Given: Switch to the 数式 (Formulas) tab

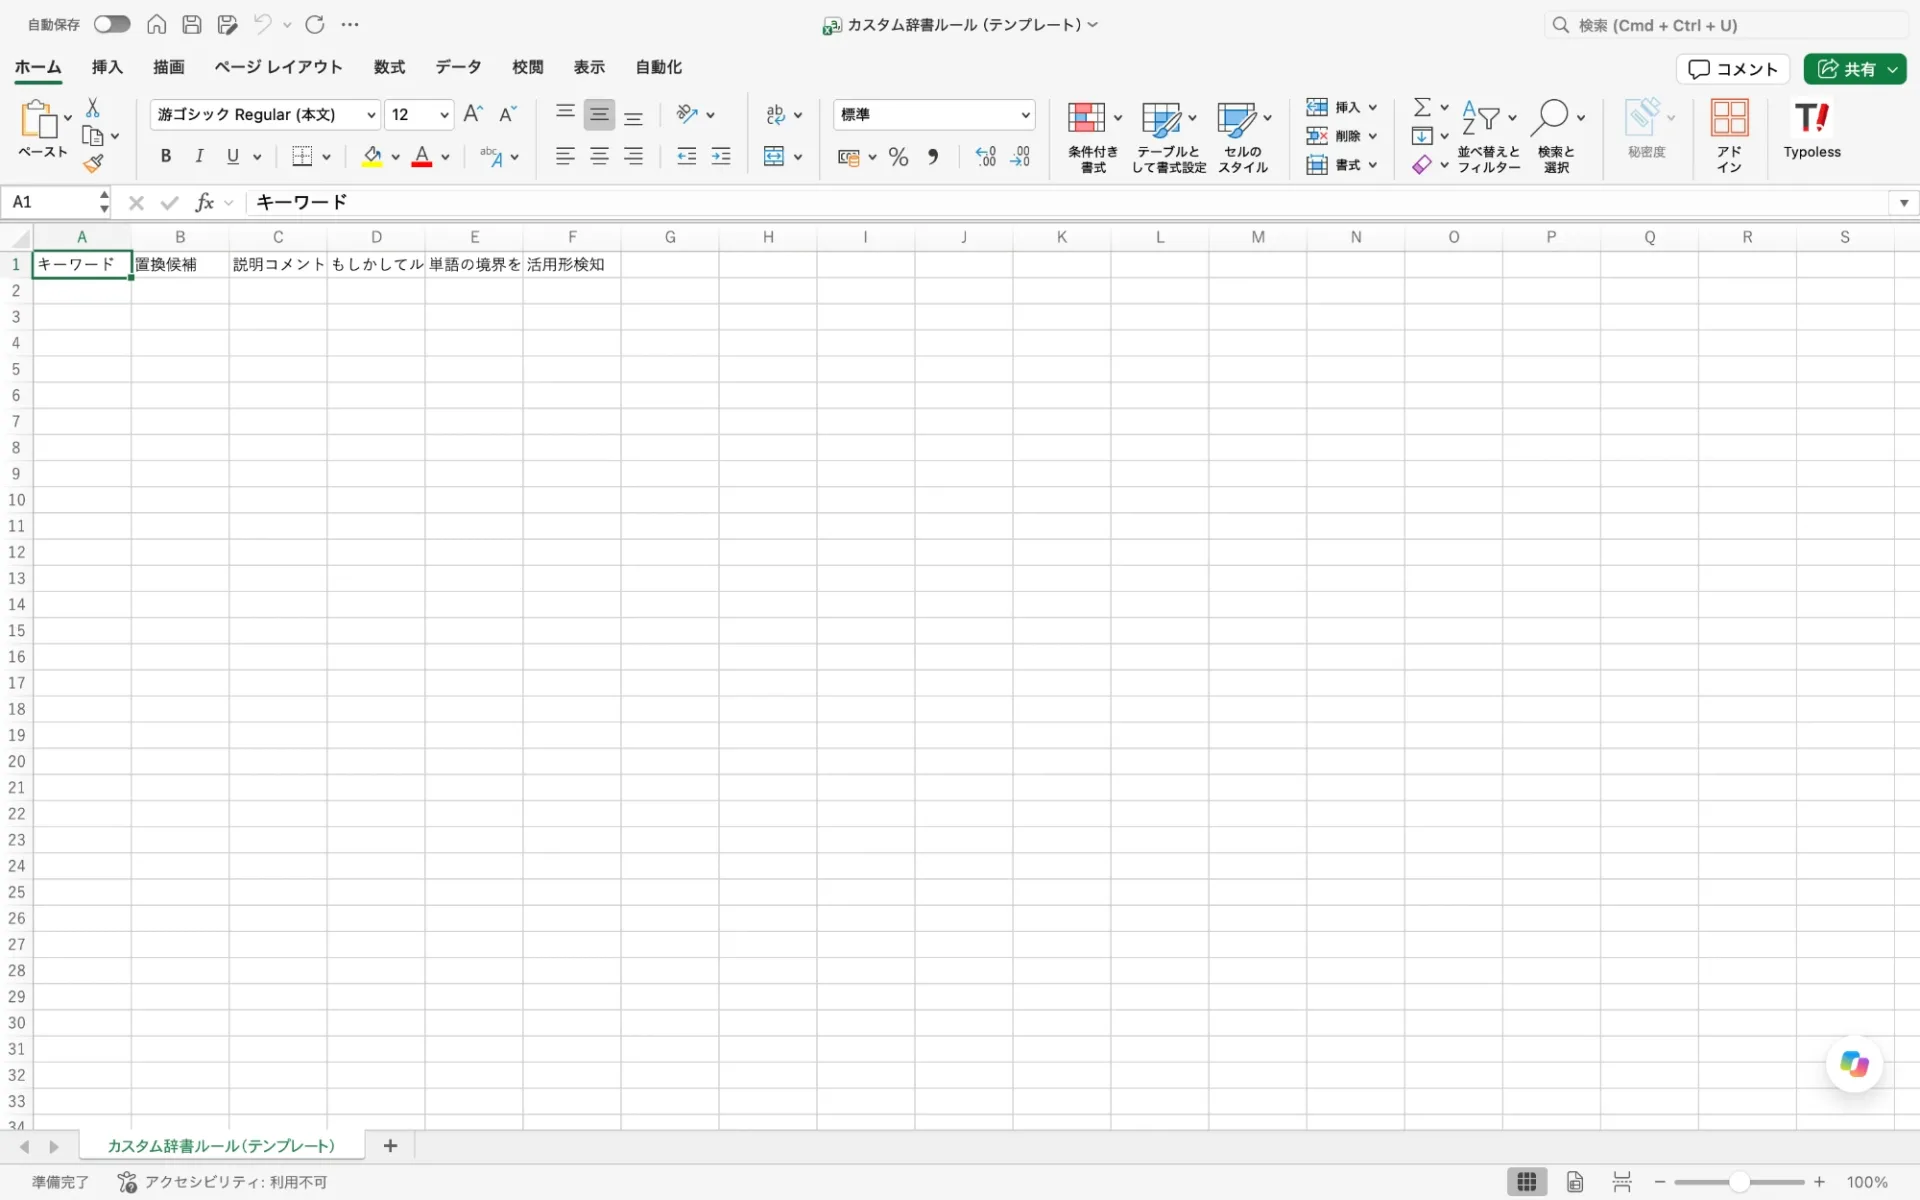Looking at the screenshot, I should (389, 67).
